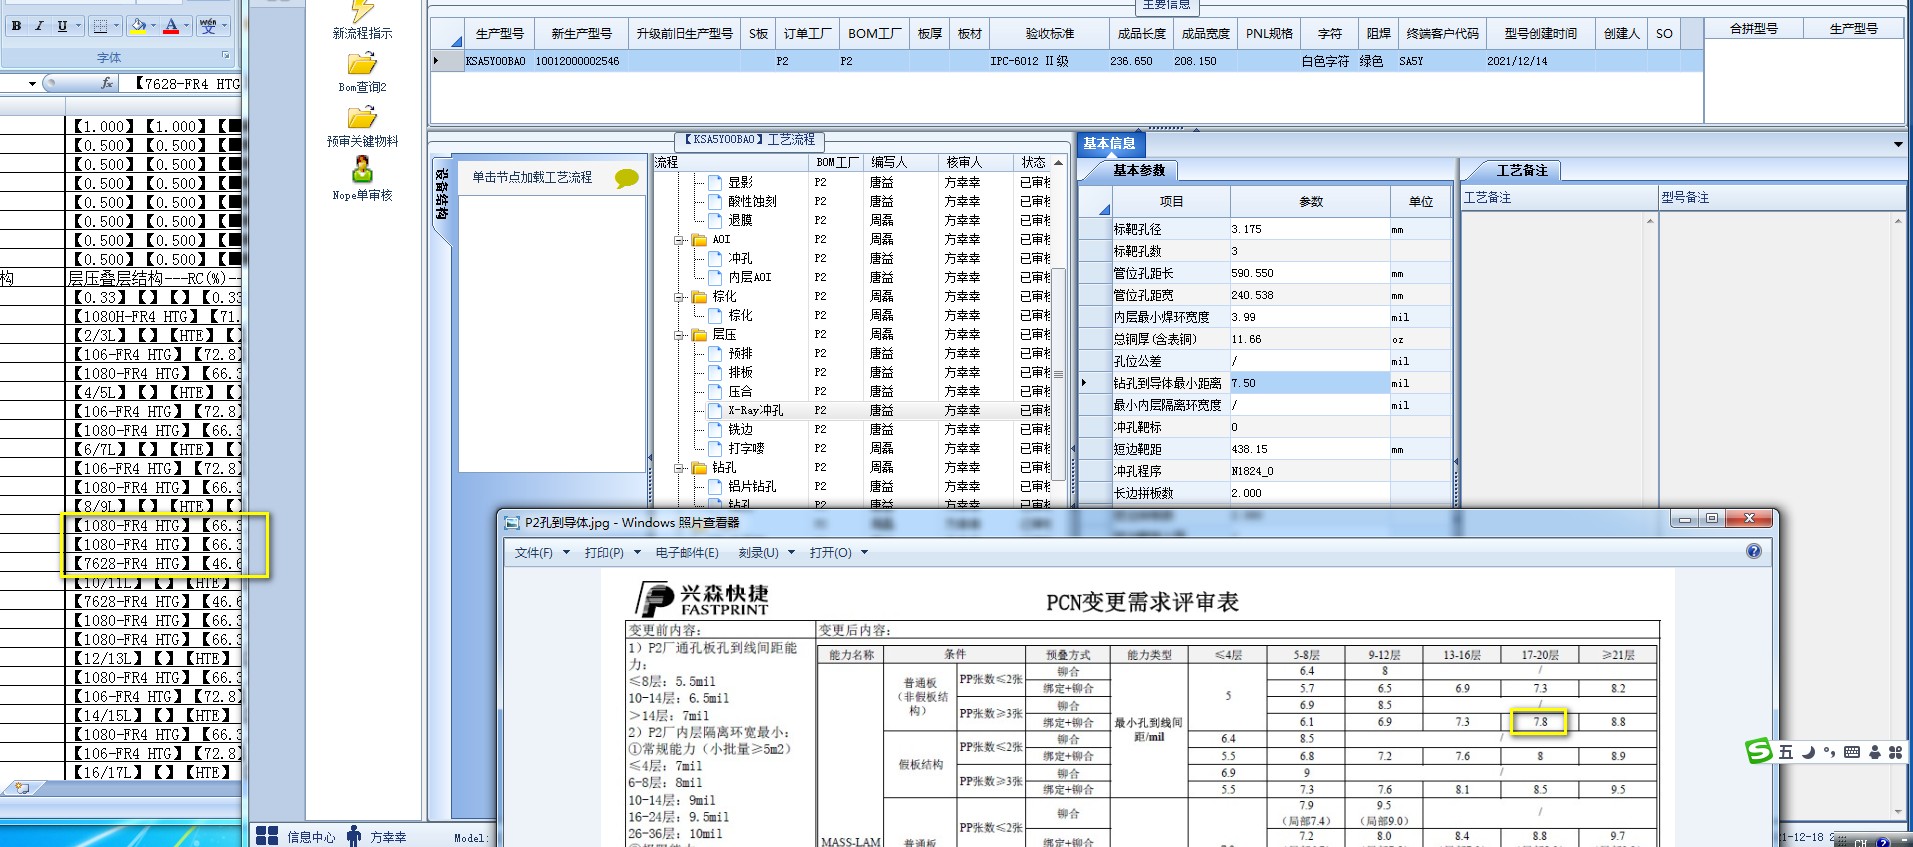This screenshot has height=847, width=1913.
Task: Sort by the 验收标准 column header
Action: 1049,34
